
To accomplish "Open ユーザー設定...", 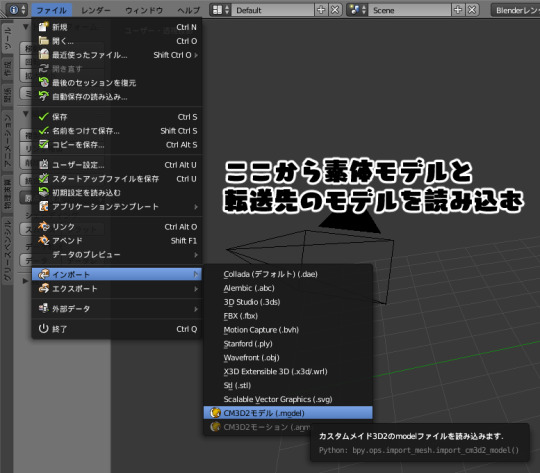I will [x=117, y=165].
